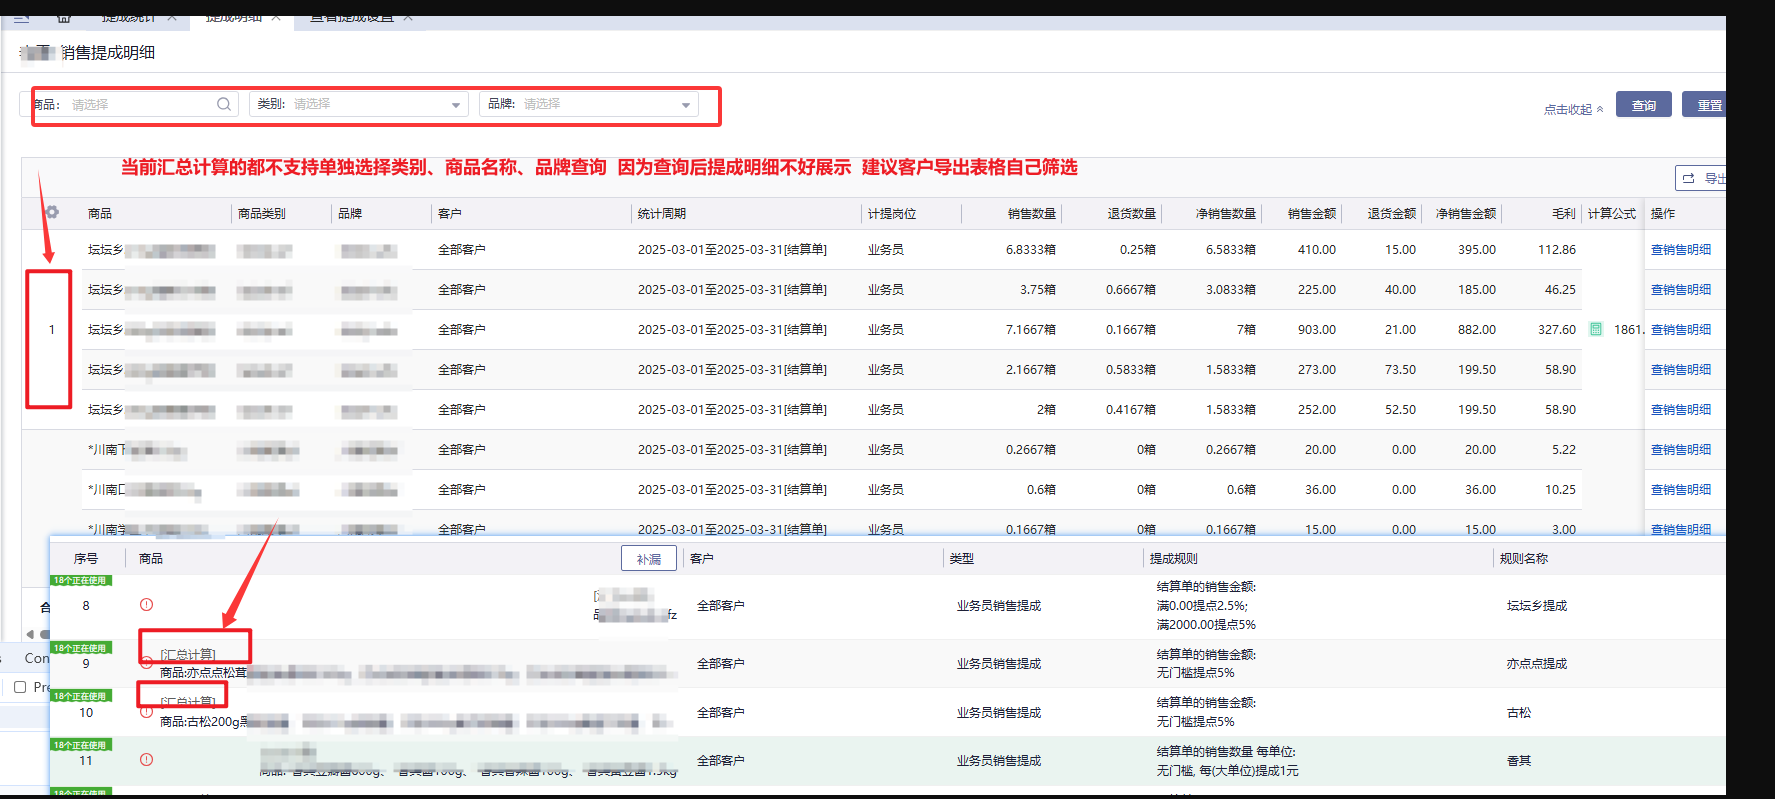The height and width of the screenshot is (799, 1775).
Task: Collapse filters via 点击收起
Action: pos(1573,109)
